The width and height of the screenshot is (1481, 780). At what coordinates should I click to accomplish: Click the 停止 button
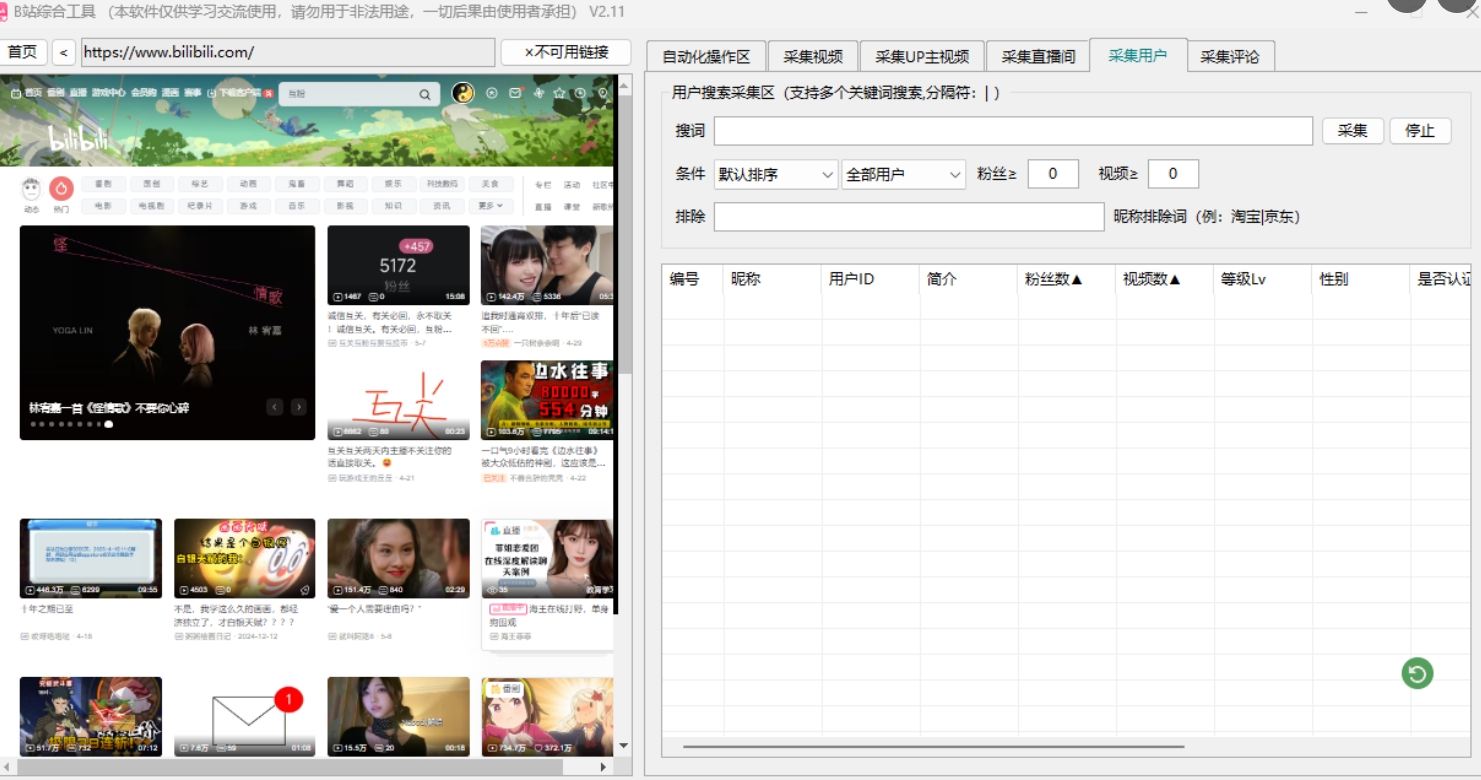pos(1420,131)
